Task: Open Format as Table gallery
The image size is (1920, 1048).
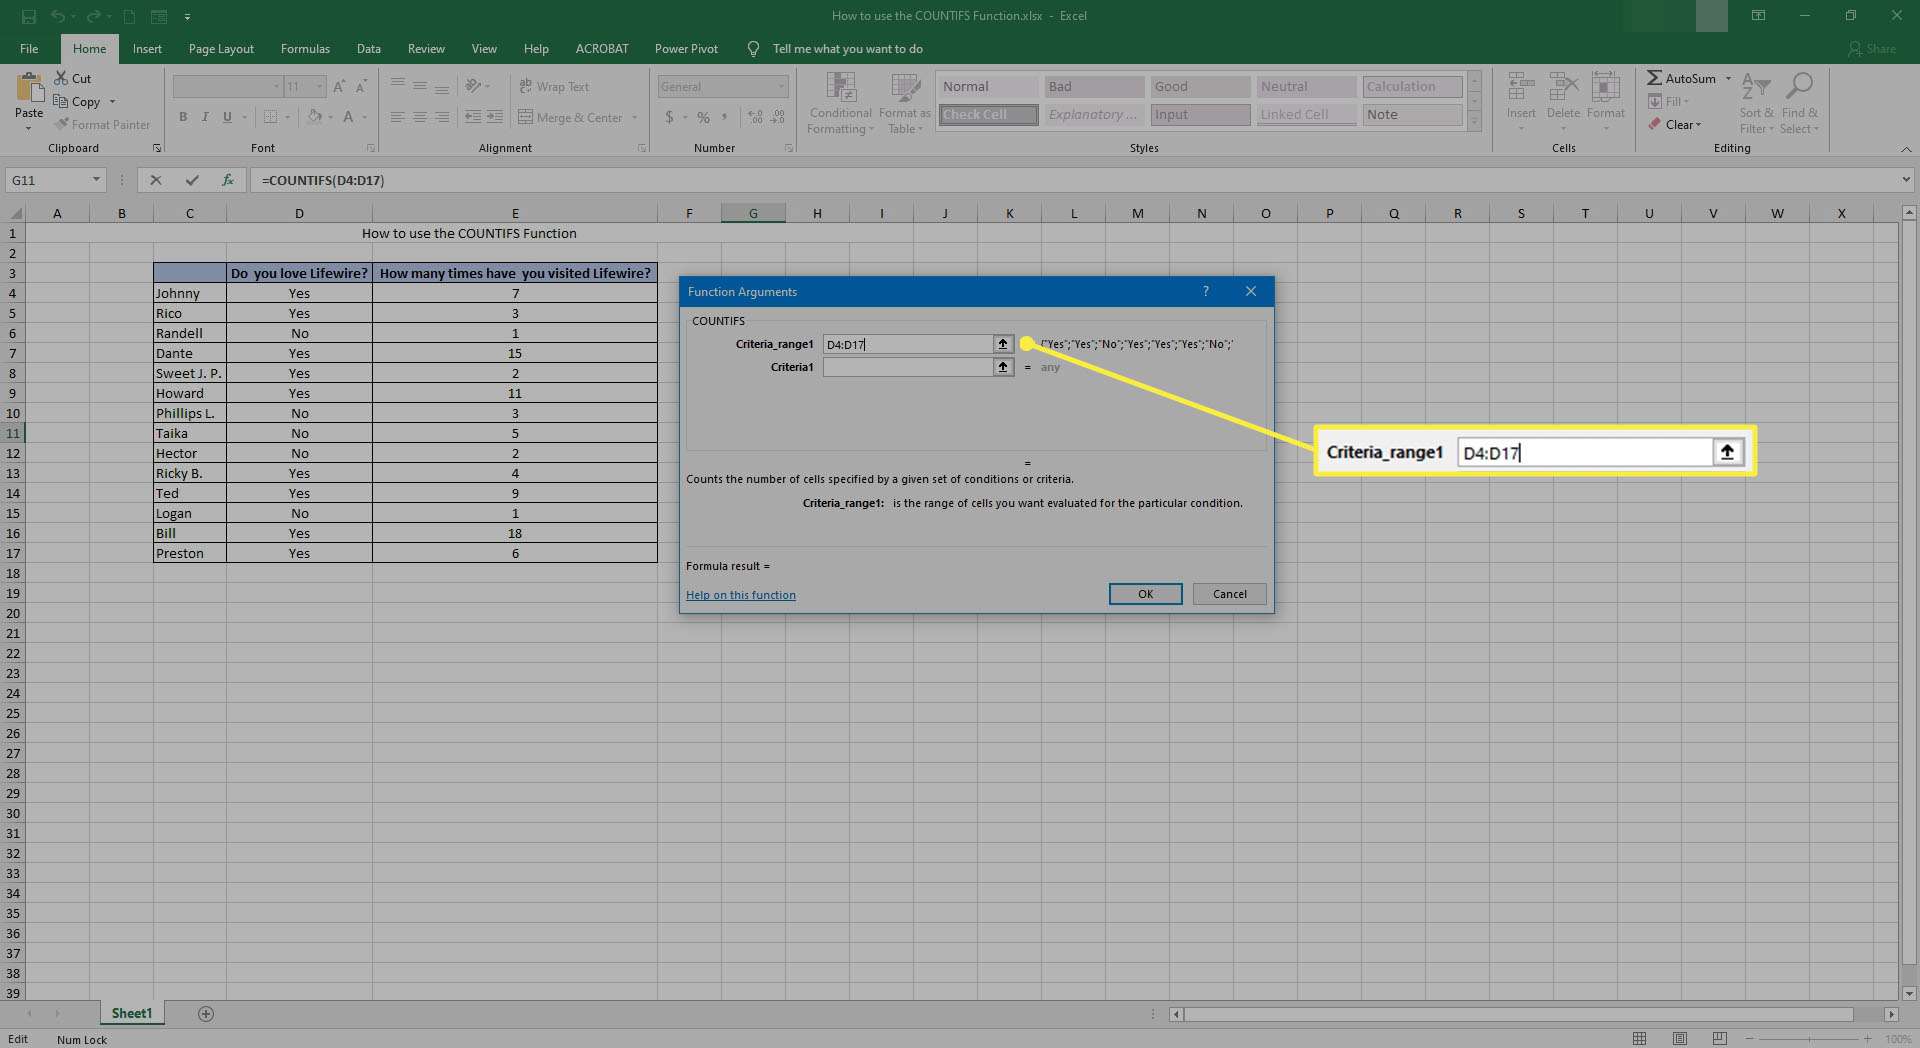Action: pos(905,104)
